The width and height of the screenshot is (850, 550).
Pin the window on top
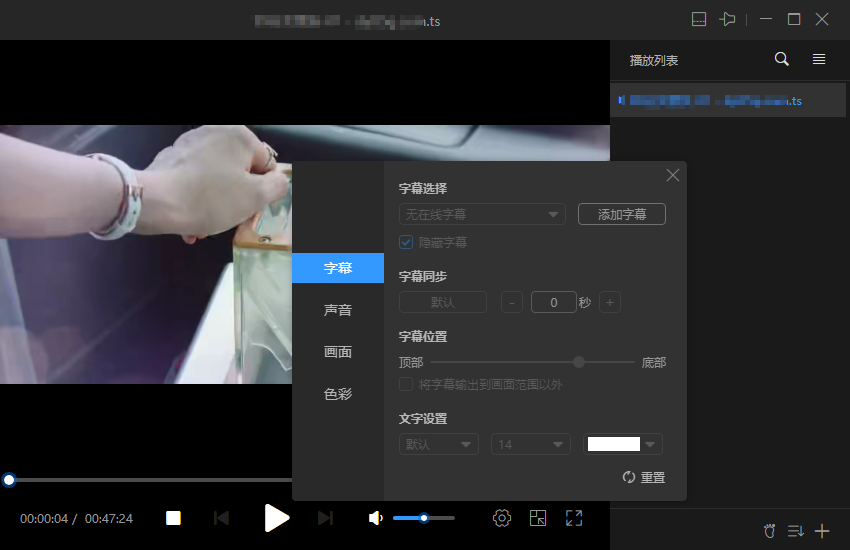727,20
